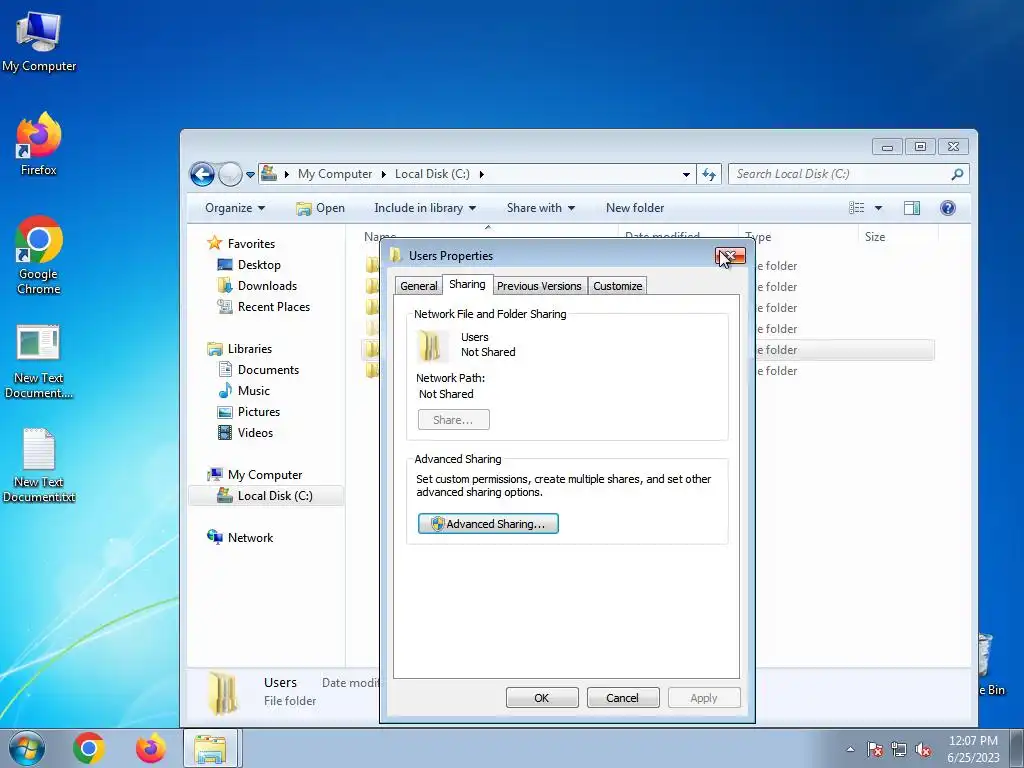Click the Explorer forward arrow button
The height and width of the screenshot is (768, 1024).
[230, 174]
